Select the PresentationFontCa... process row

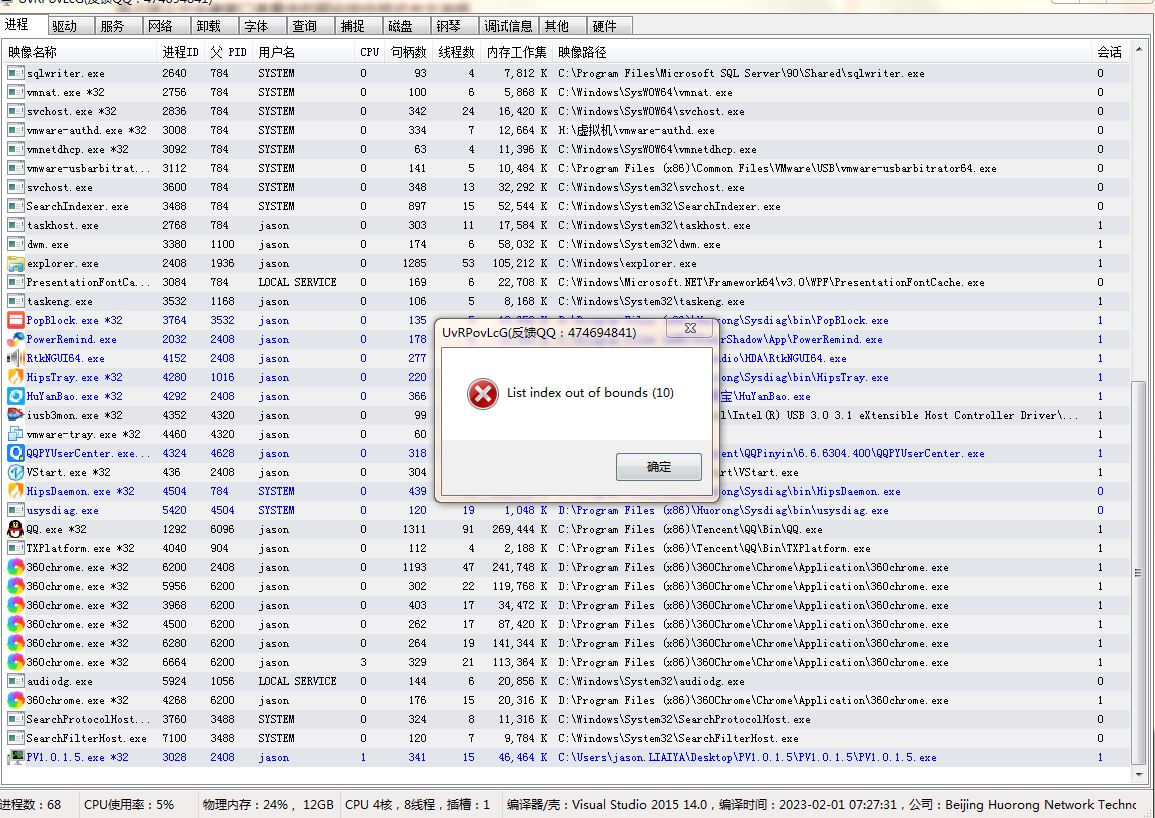point(565,282)
